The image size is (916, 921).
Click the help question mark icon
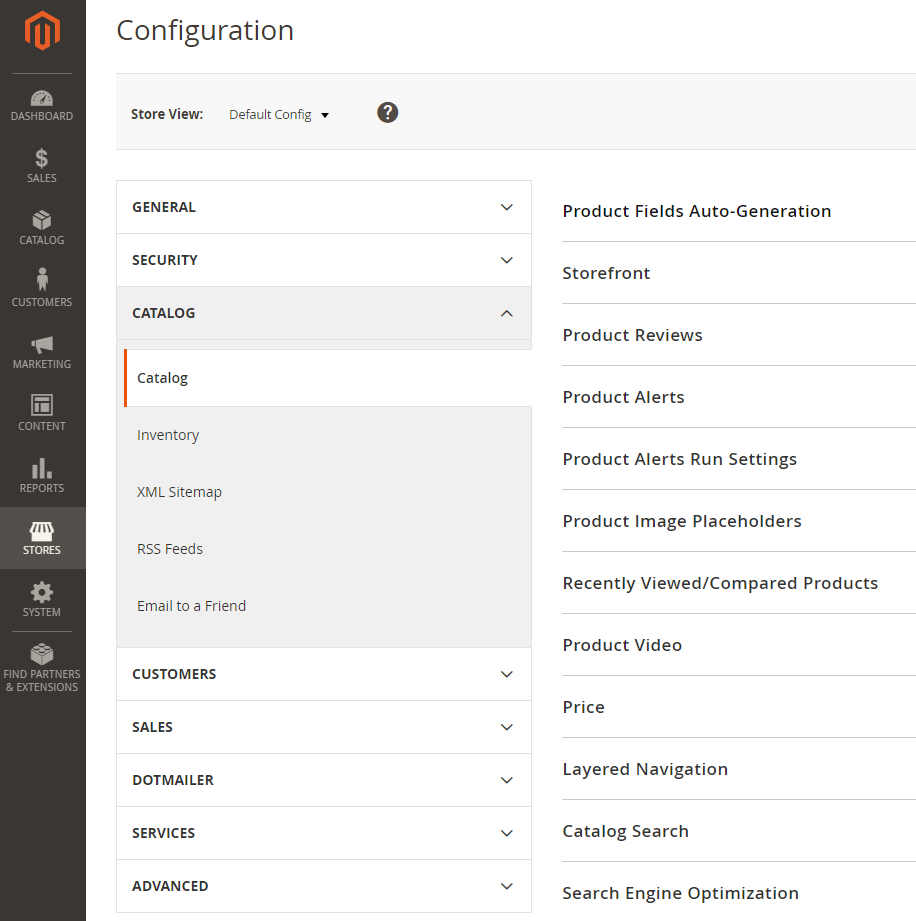point(388,113)
